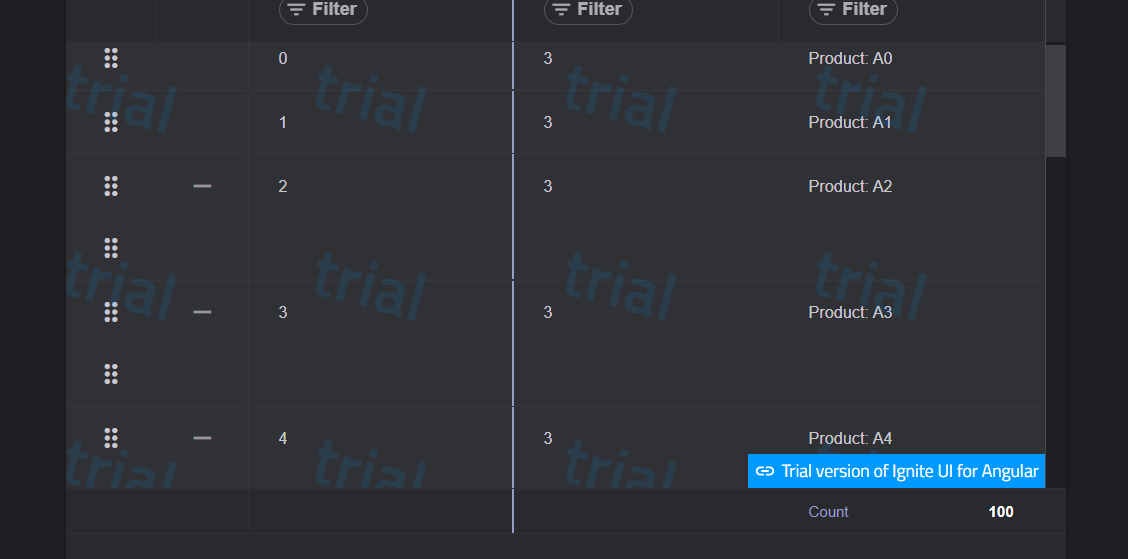Open Filter chip above the Product column
The height and width of the screenshot is (559, 1128).
[853, 9]
